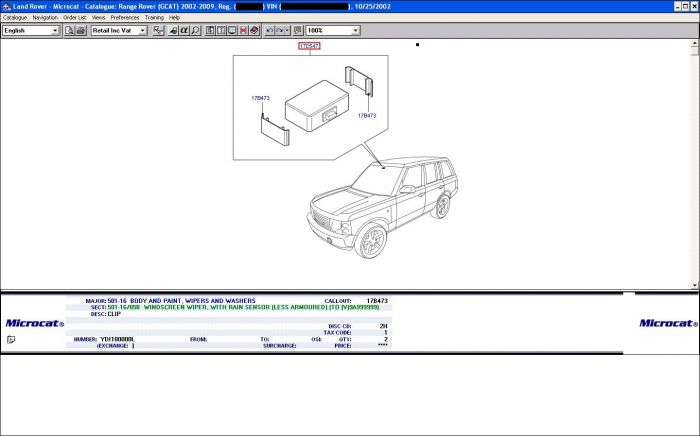Click the left Microcat logo
Image resolution: width=700 pixels, height=436 pixels.
coord(34,323)
